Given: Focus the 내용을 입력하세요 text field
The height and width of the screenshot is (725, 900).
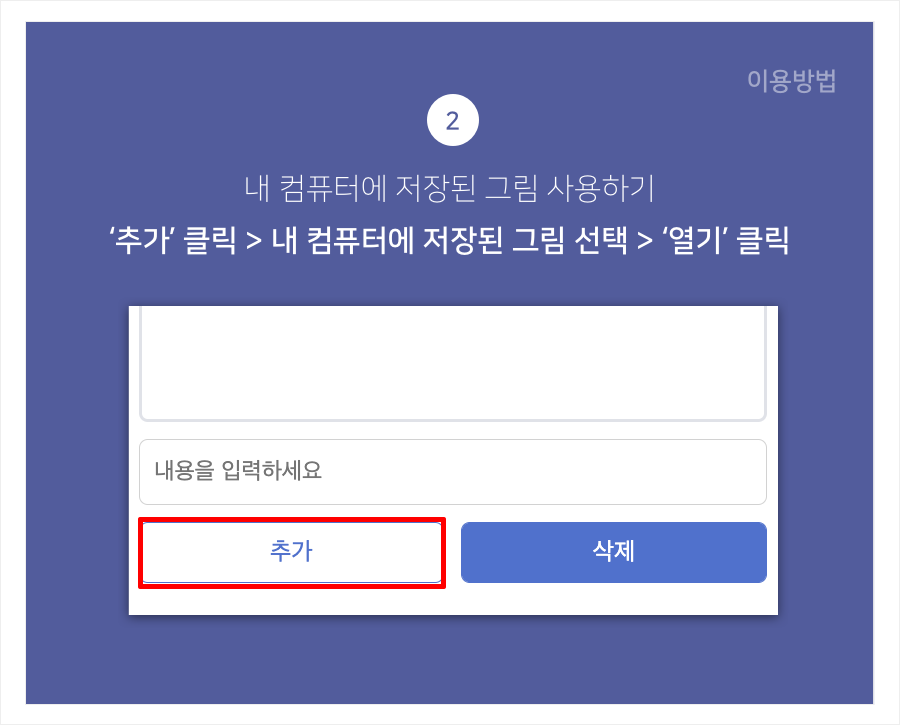Looking at the screenshot, I should click(452, 472).
